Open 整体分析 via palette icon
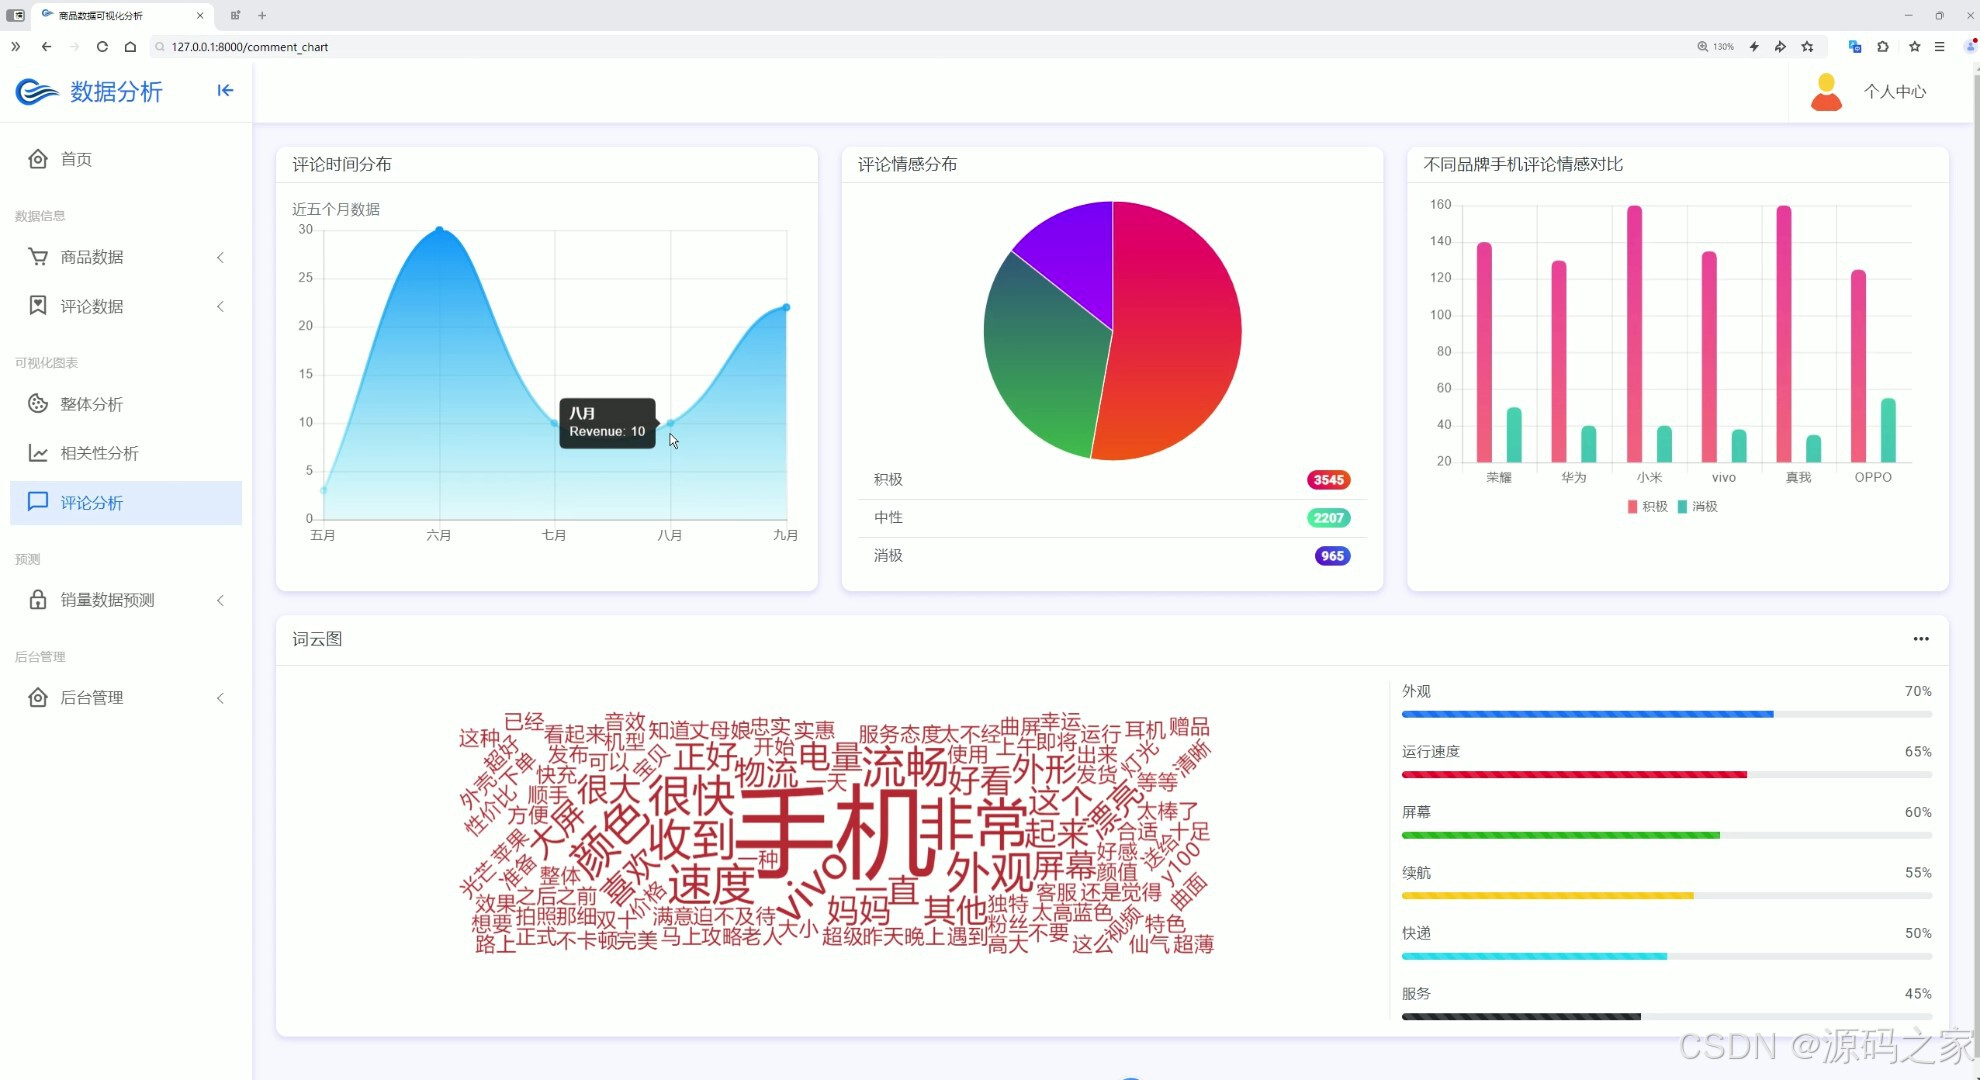This screenshot has height=1080, width=1980. [x=38, y=404]
